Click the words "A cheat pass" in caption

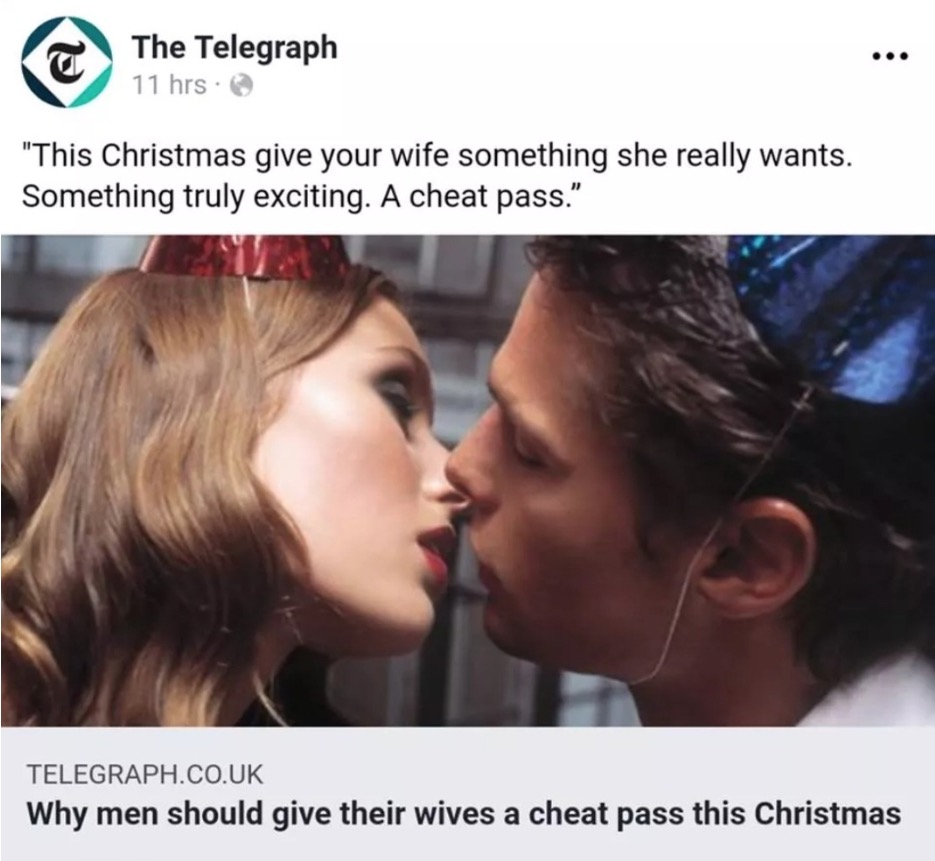click(x=475, y=197)
